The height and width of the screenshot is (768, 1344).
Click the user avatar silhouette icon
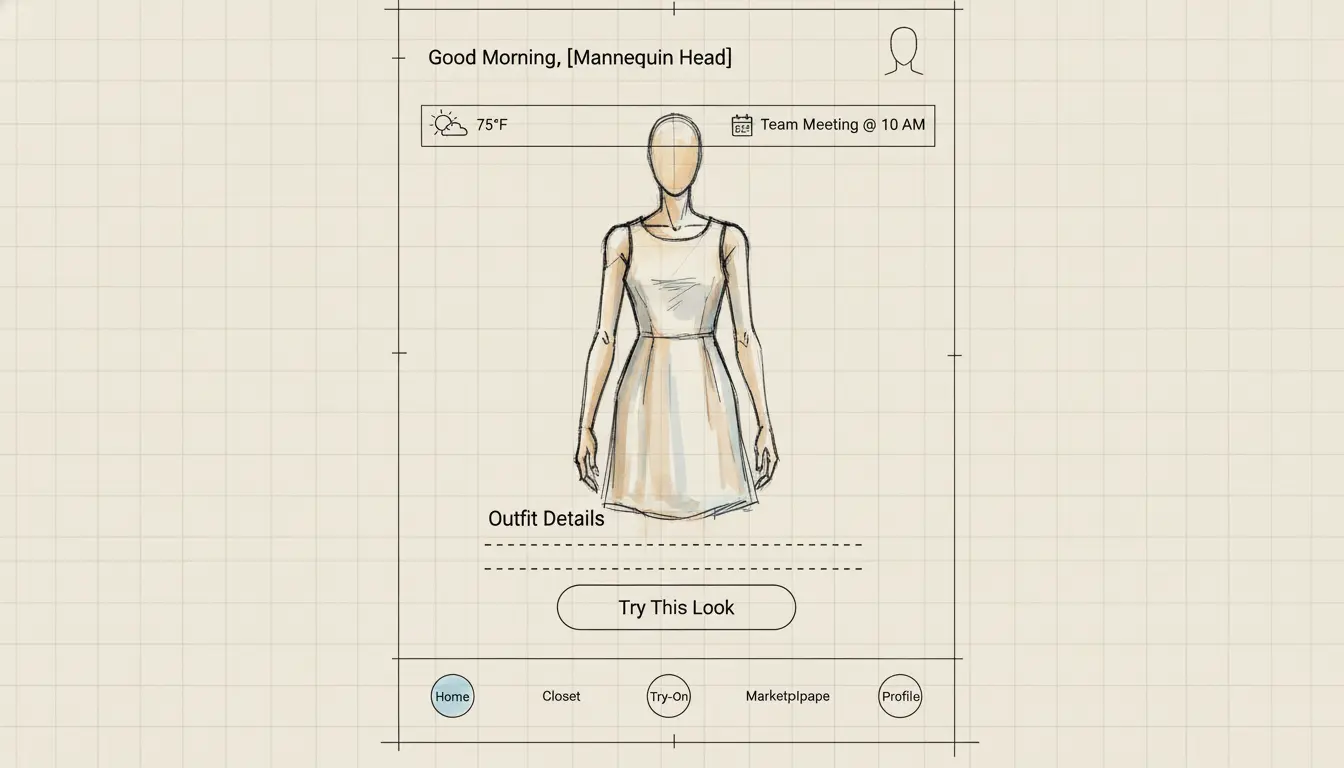pos(903,51)
